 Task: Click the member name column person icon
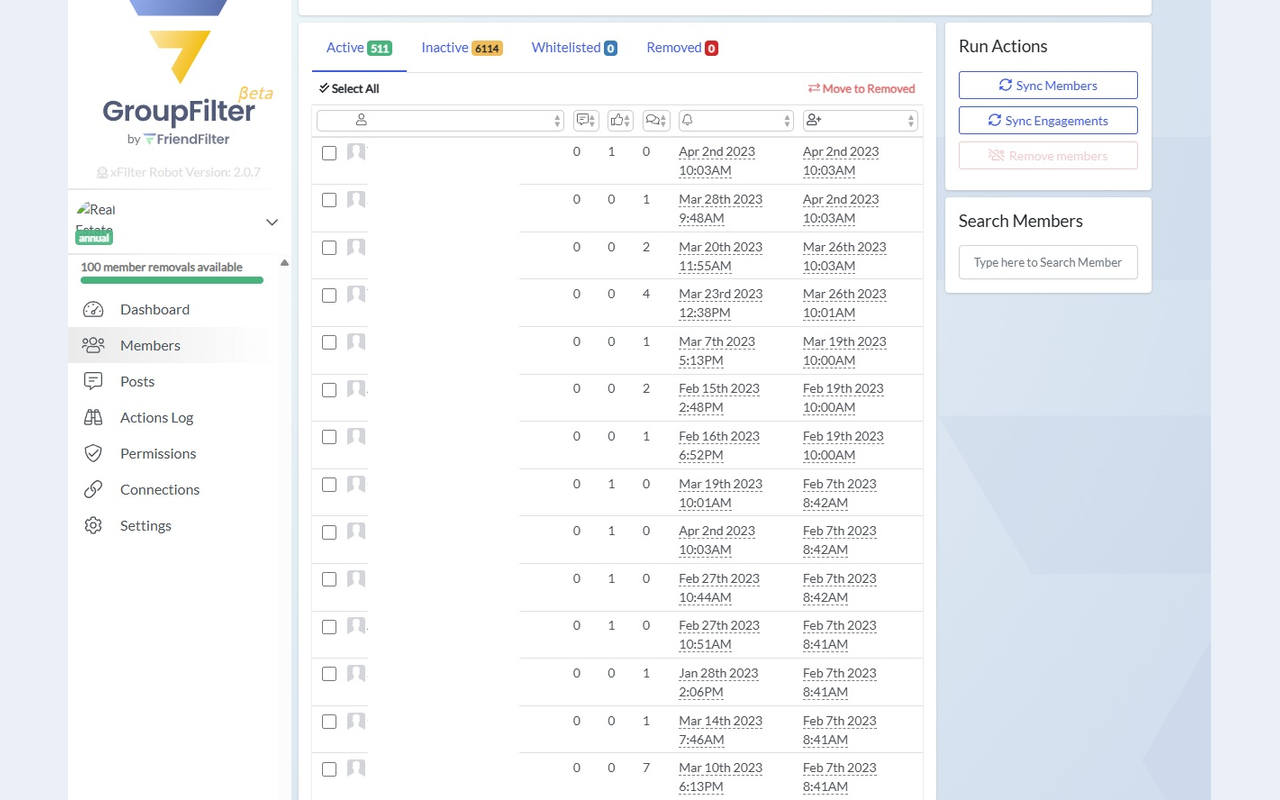pyautogui.click(x=361, y=120)
